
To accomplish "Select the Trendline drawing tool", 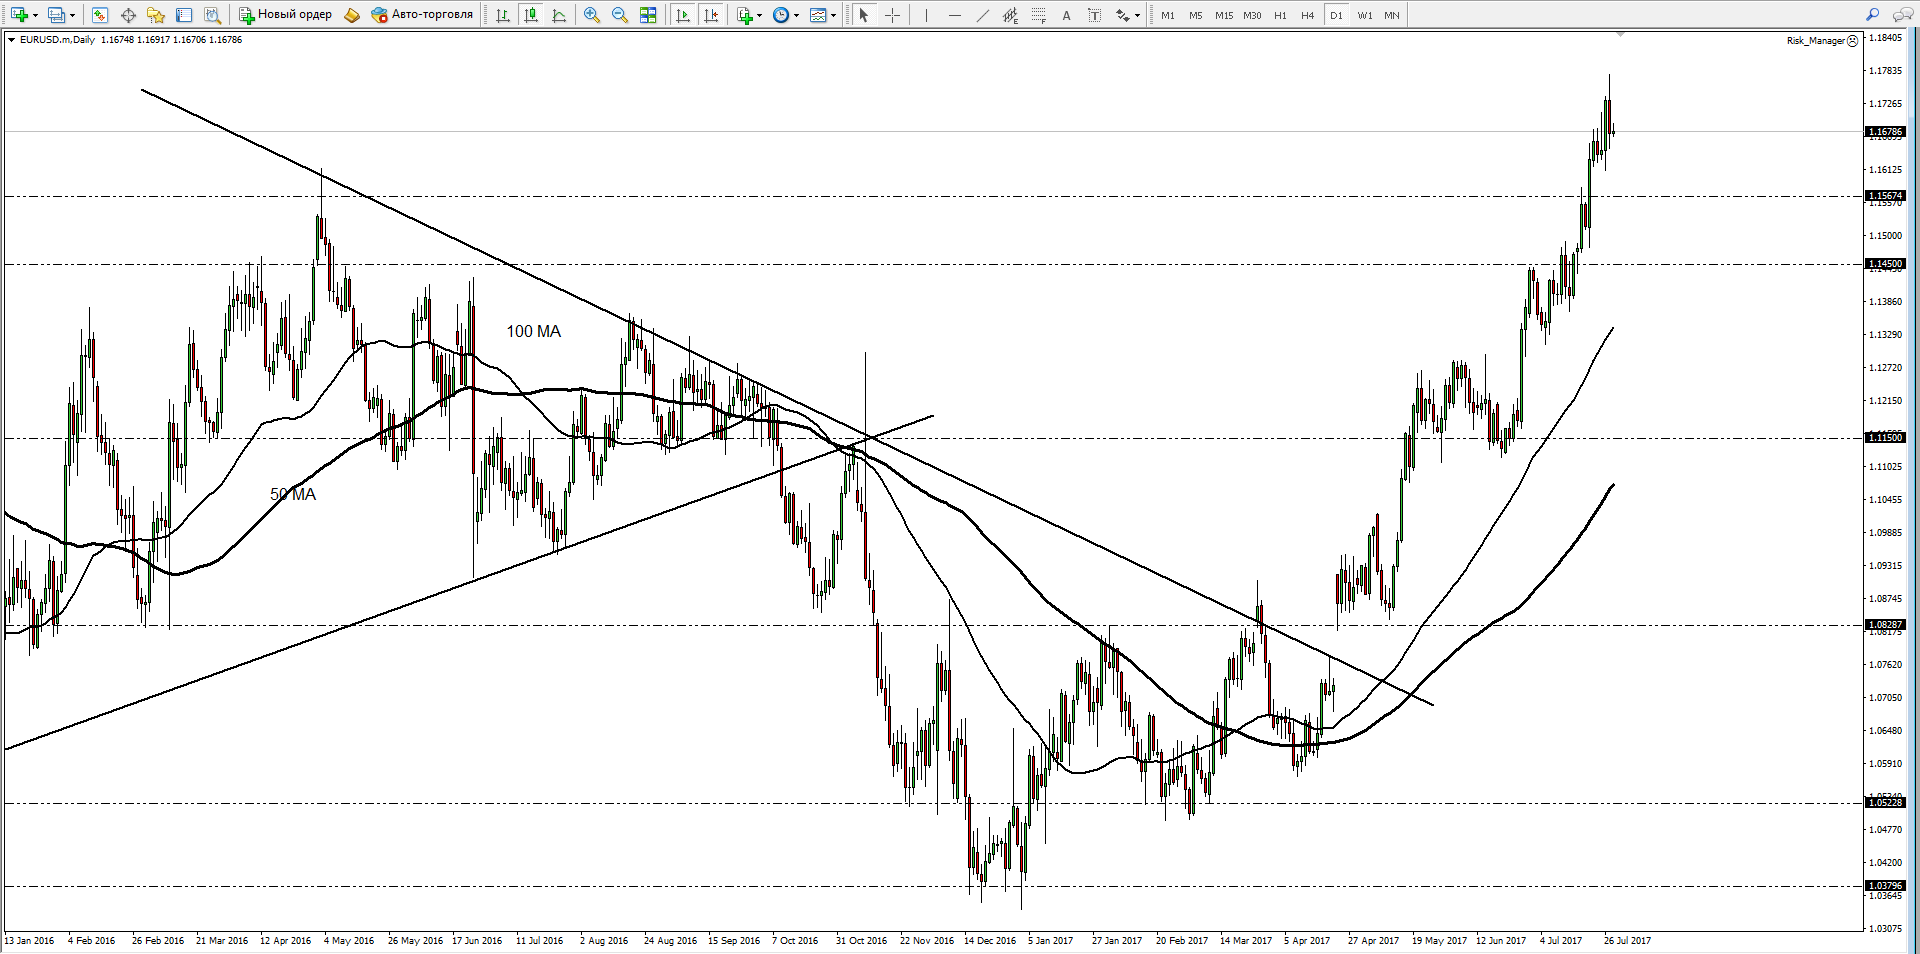I will pyautogui.click(x=982, y=15).
